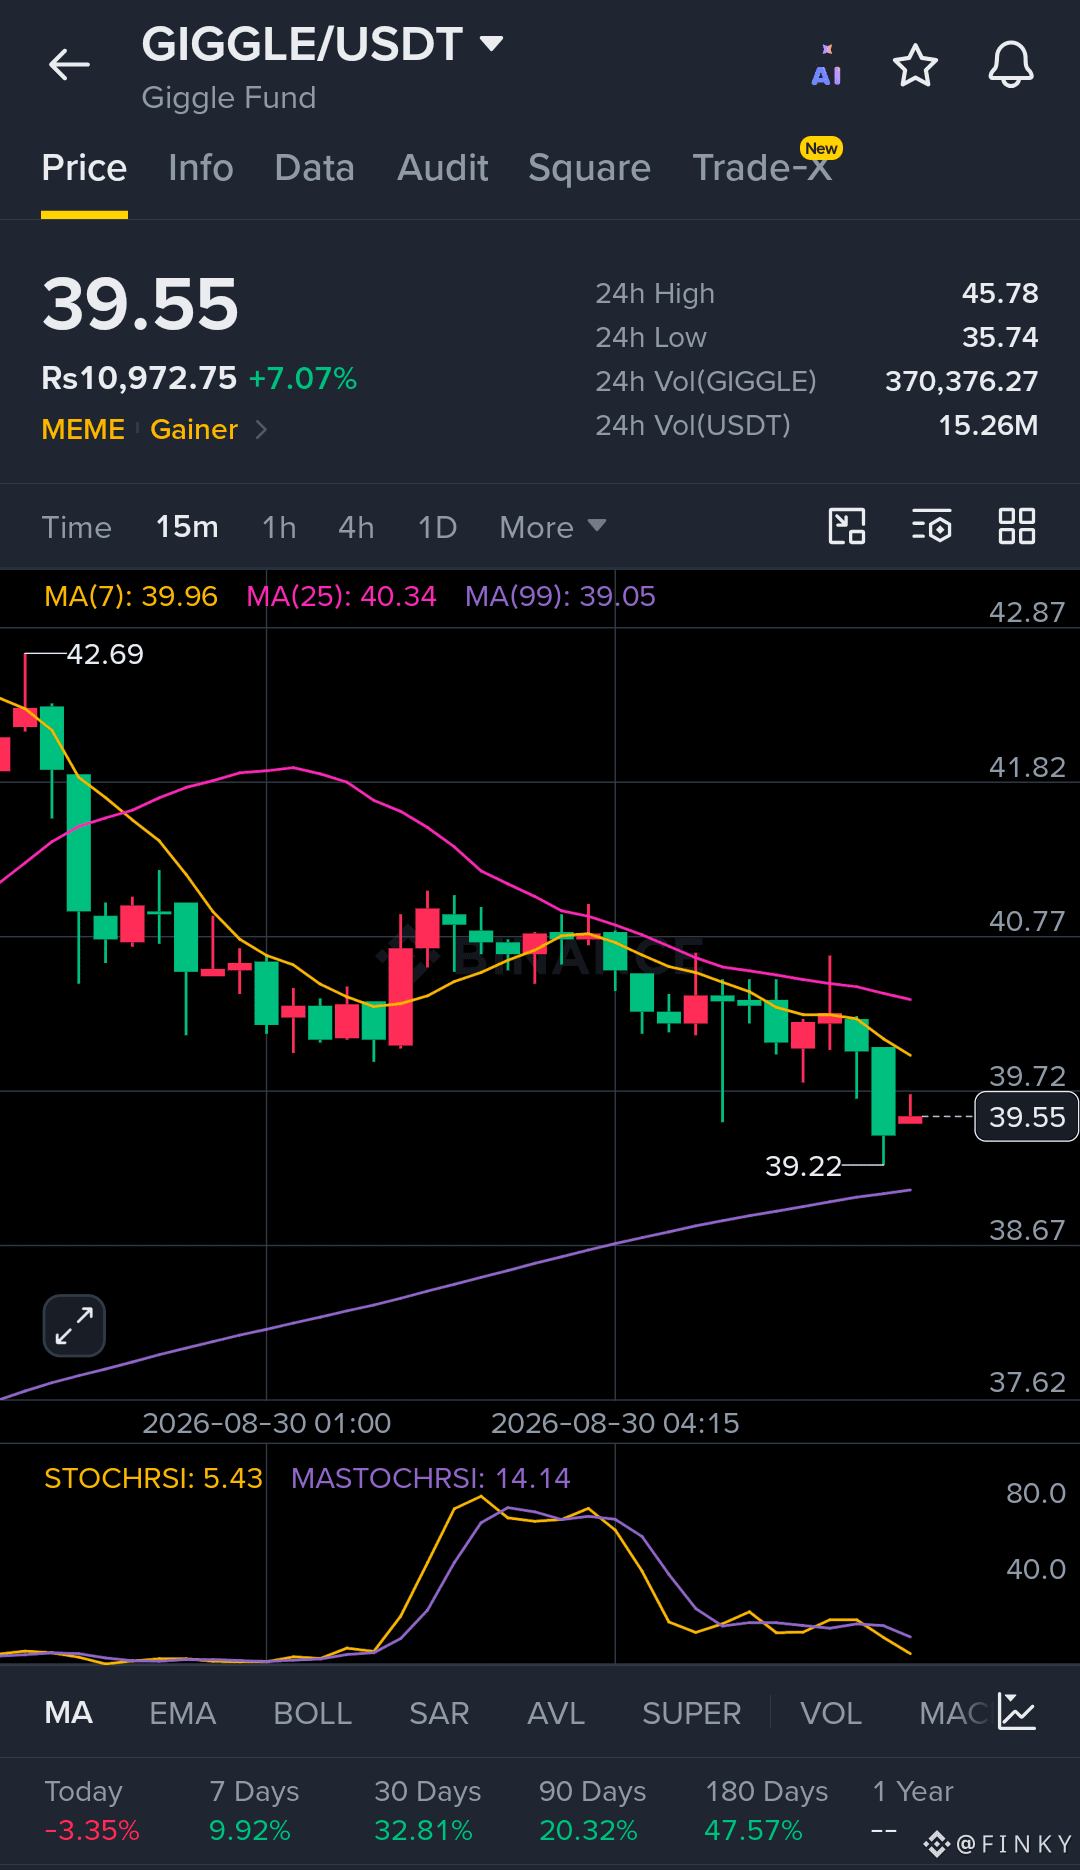1080x1870 pixels.
Task: Select the 1D chart interval
Action: coord(437,527)
